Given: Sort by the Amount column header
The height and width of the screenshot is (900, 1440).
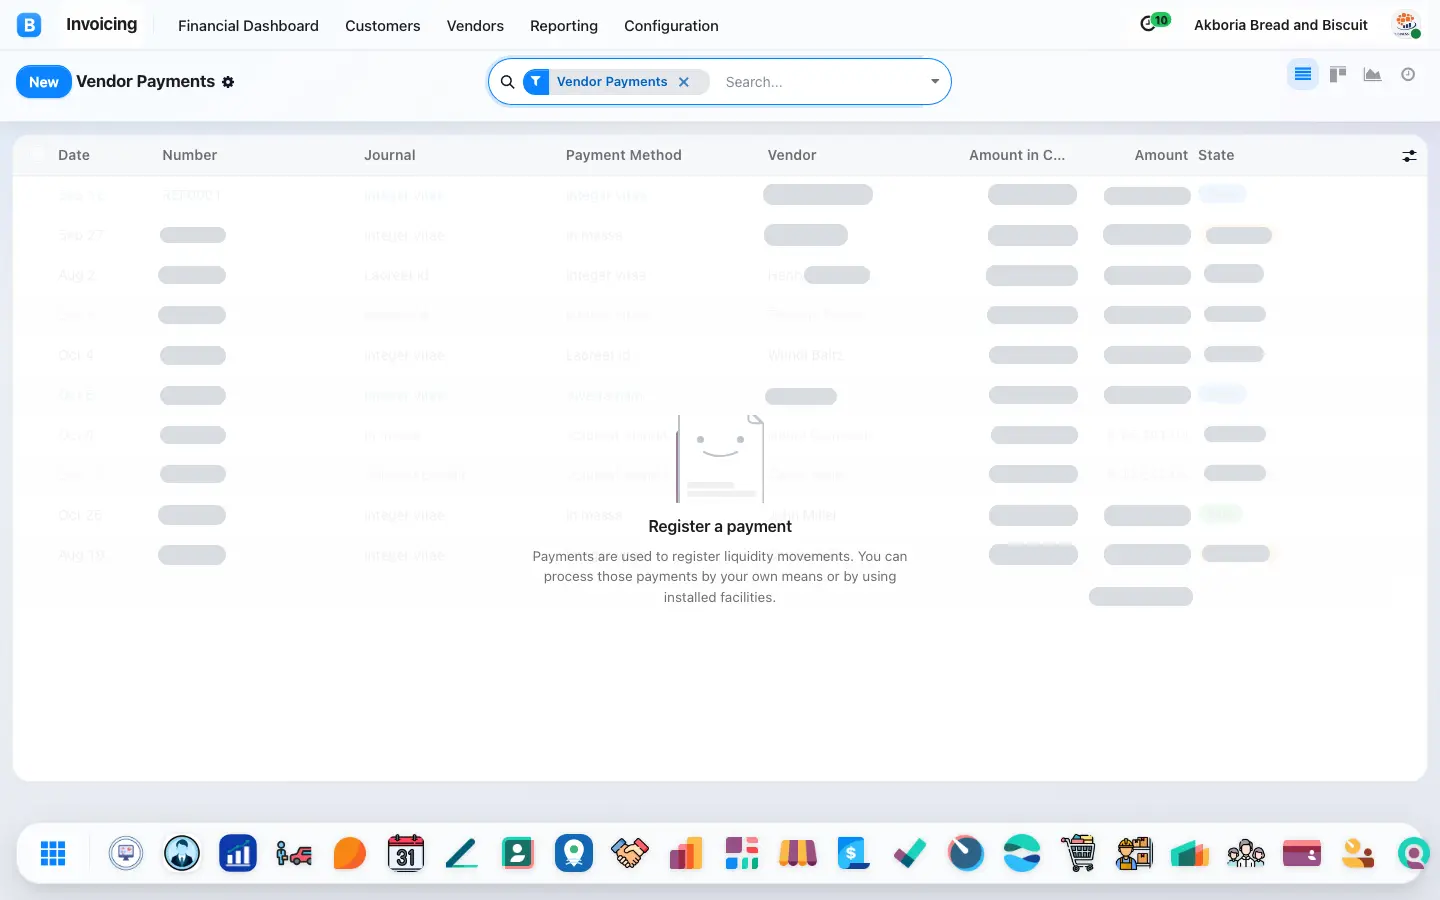Looking at the screenshot, I should (1161, 155).
